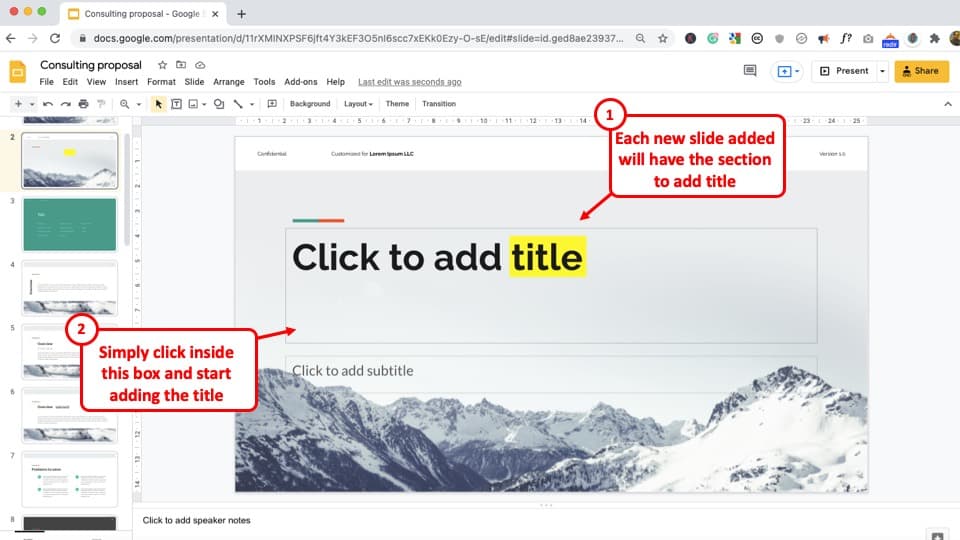Open the File menu

[x=47, y=82]
